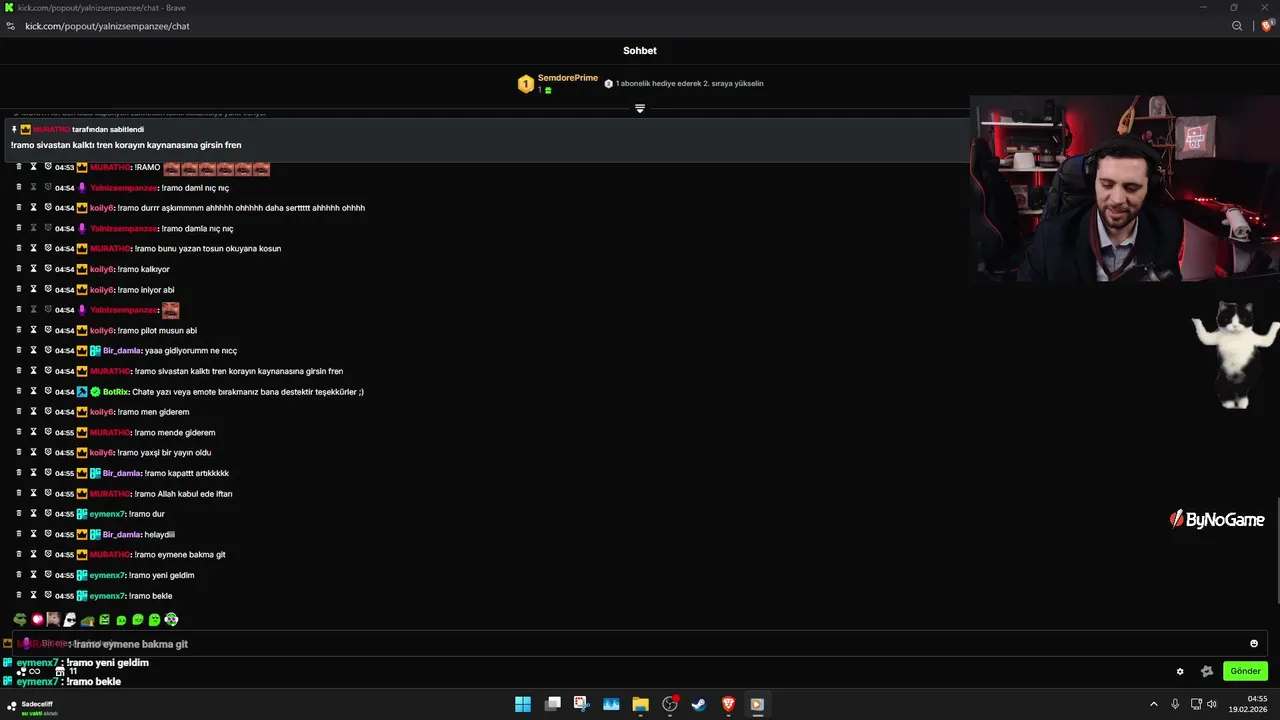1280x720 pixels.
Task: Click ban shield on "yaaa gidiyorumm ne nıcç" row
Action: pyautogui.click(x=47, y=350)
